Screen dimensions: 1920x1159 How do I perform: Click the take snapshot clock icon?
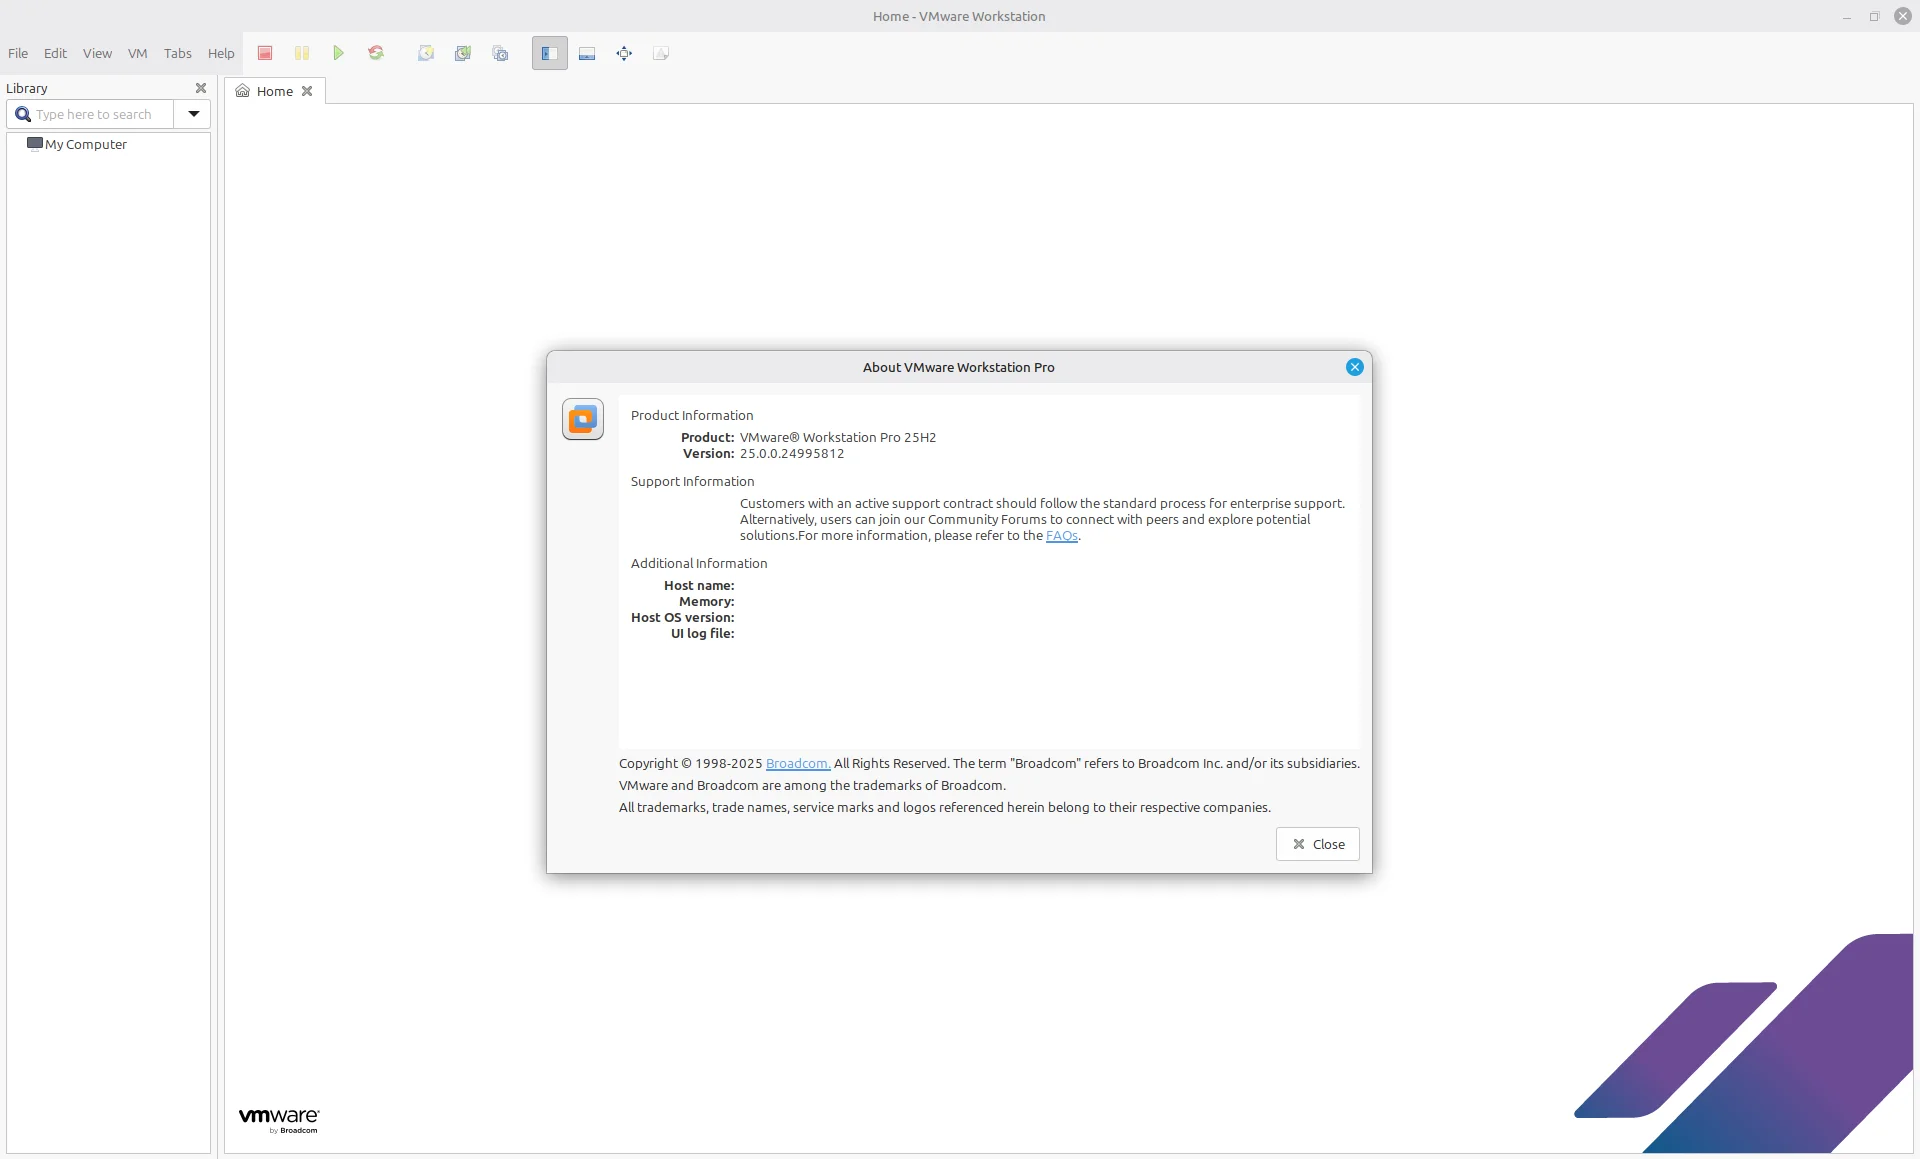(x=426, y=53)
